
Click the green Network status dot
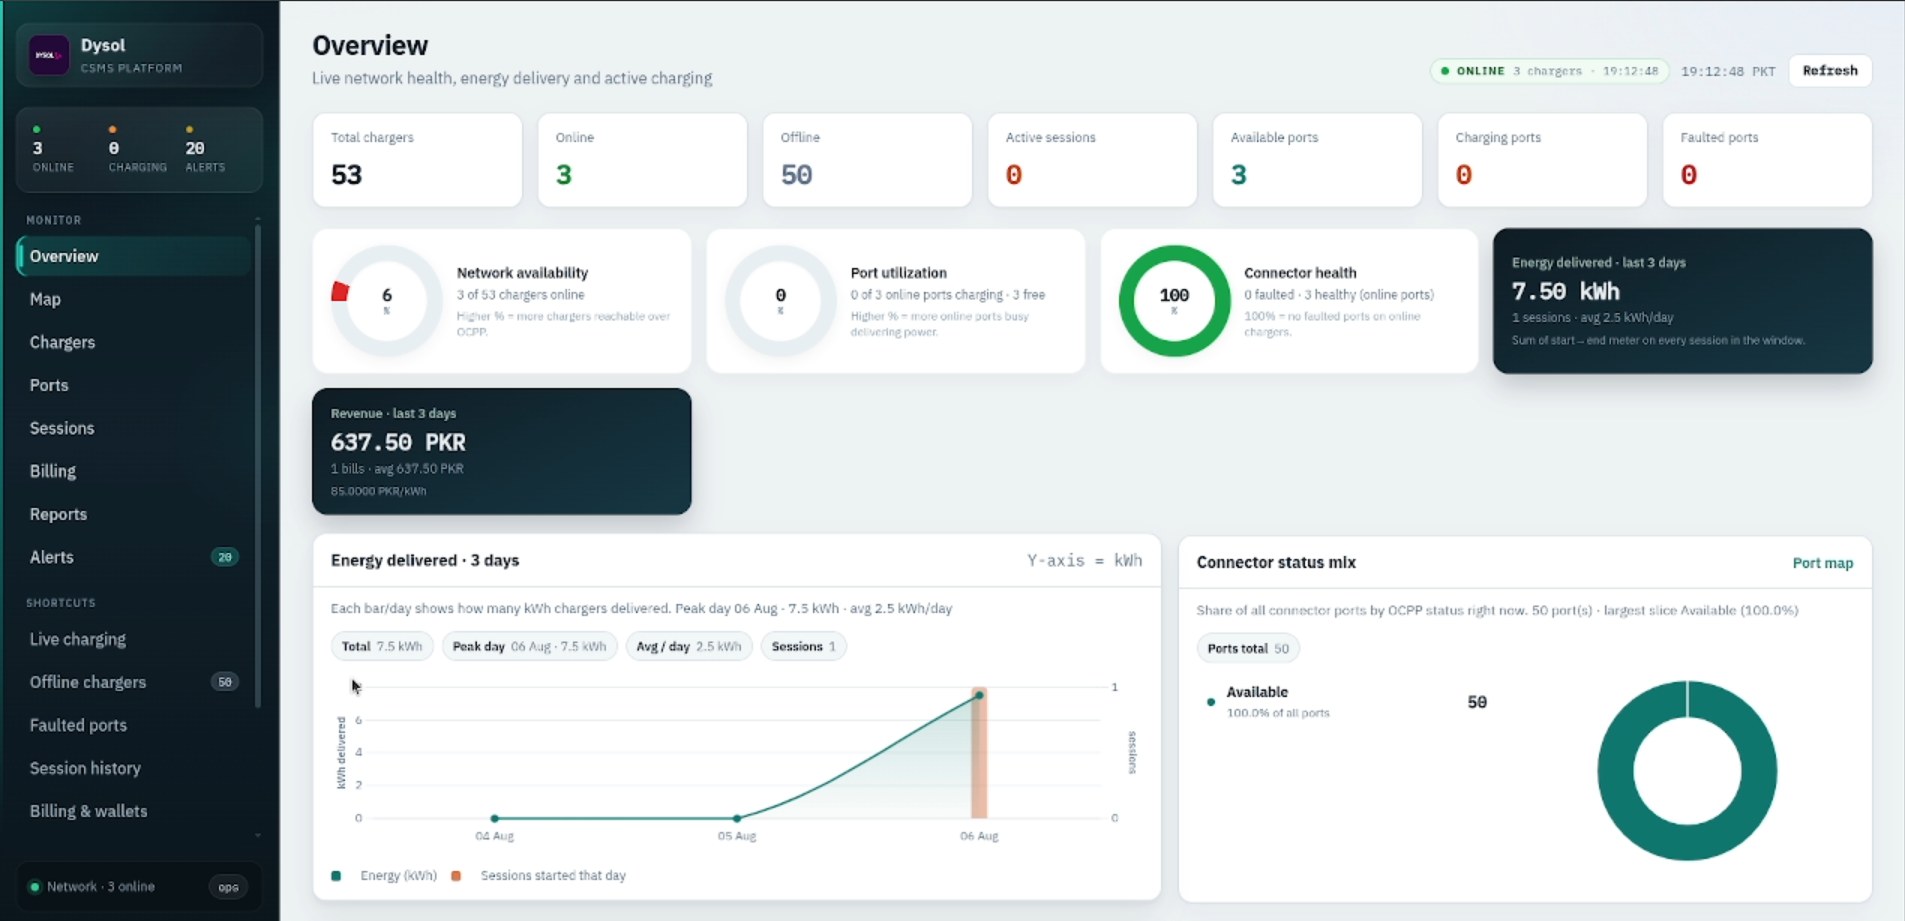35,887
